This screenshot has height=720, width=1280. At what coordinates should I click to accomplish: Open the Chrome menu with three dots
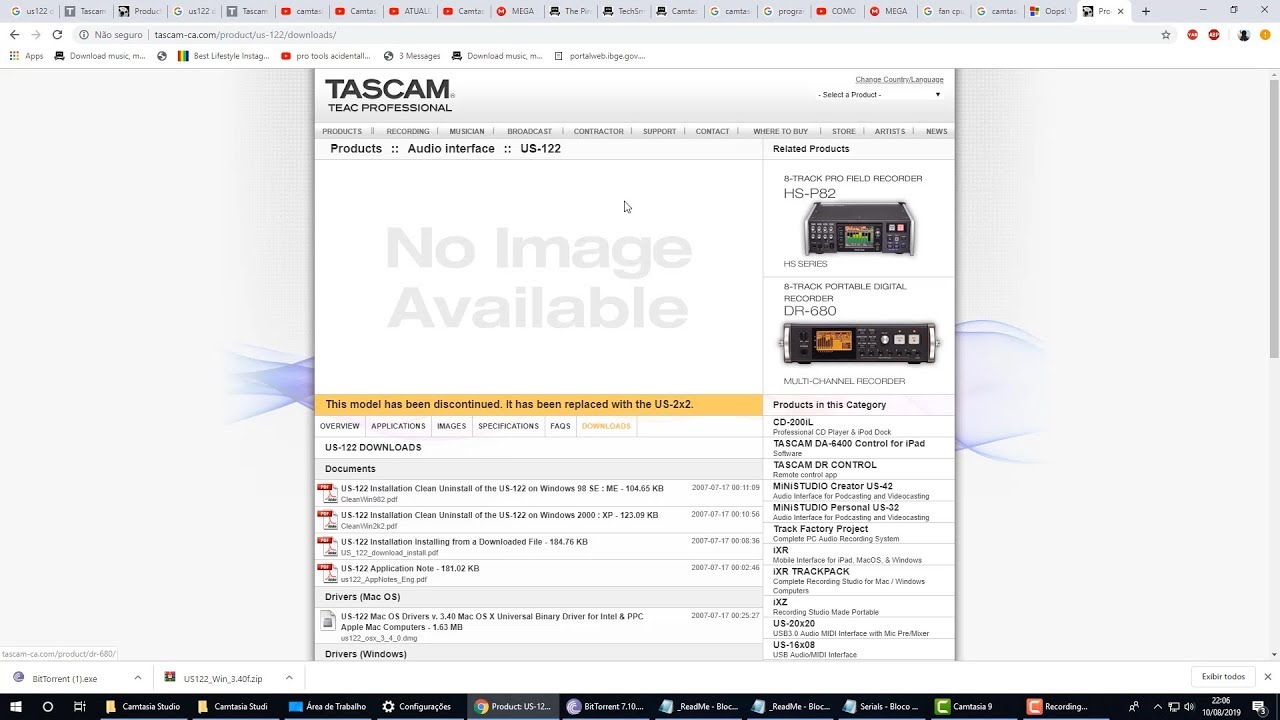point(1266,34)
